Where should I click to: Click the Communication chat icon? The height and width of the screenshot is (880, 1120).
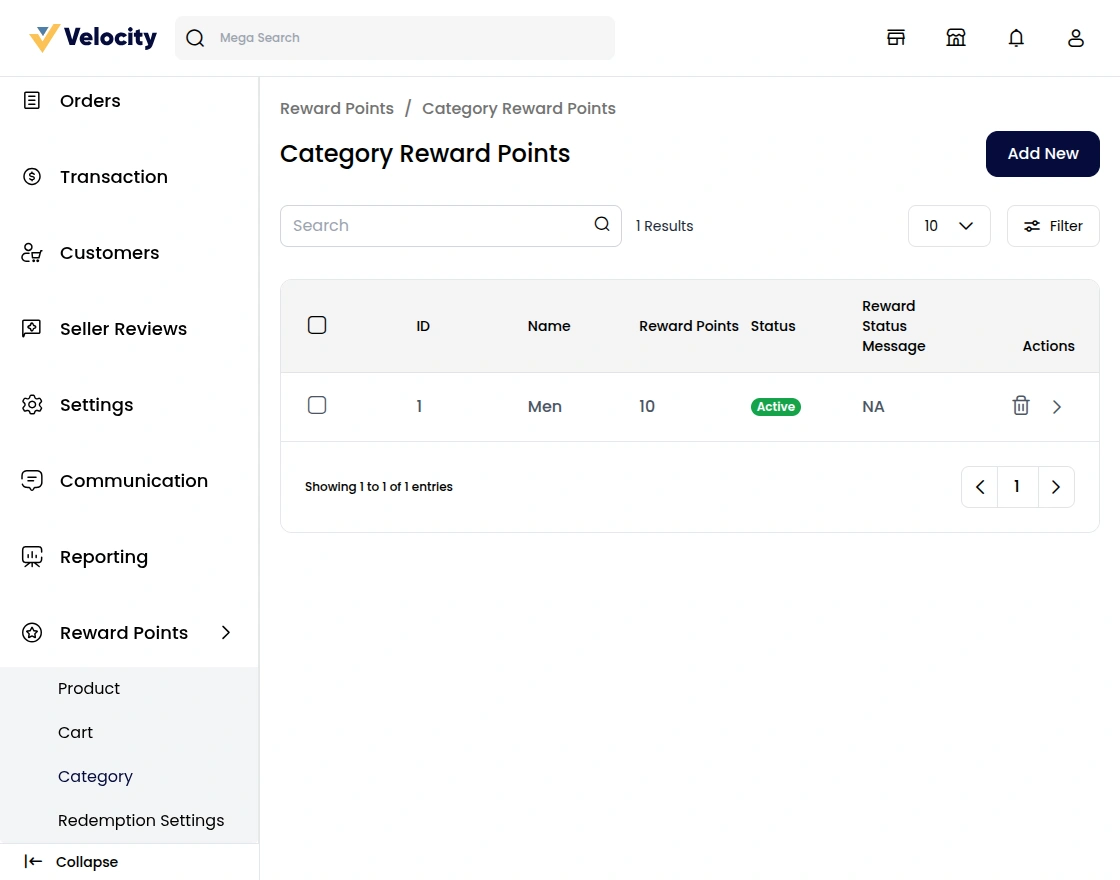coord(31,481)
